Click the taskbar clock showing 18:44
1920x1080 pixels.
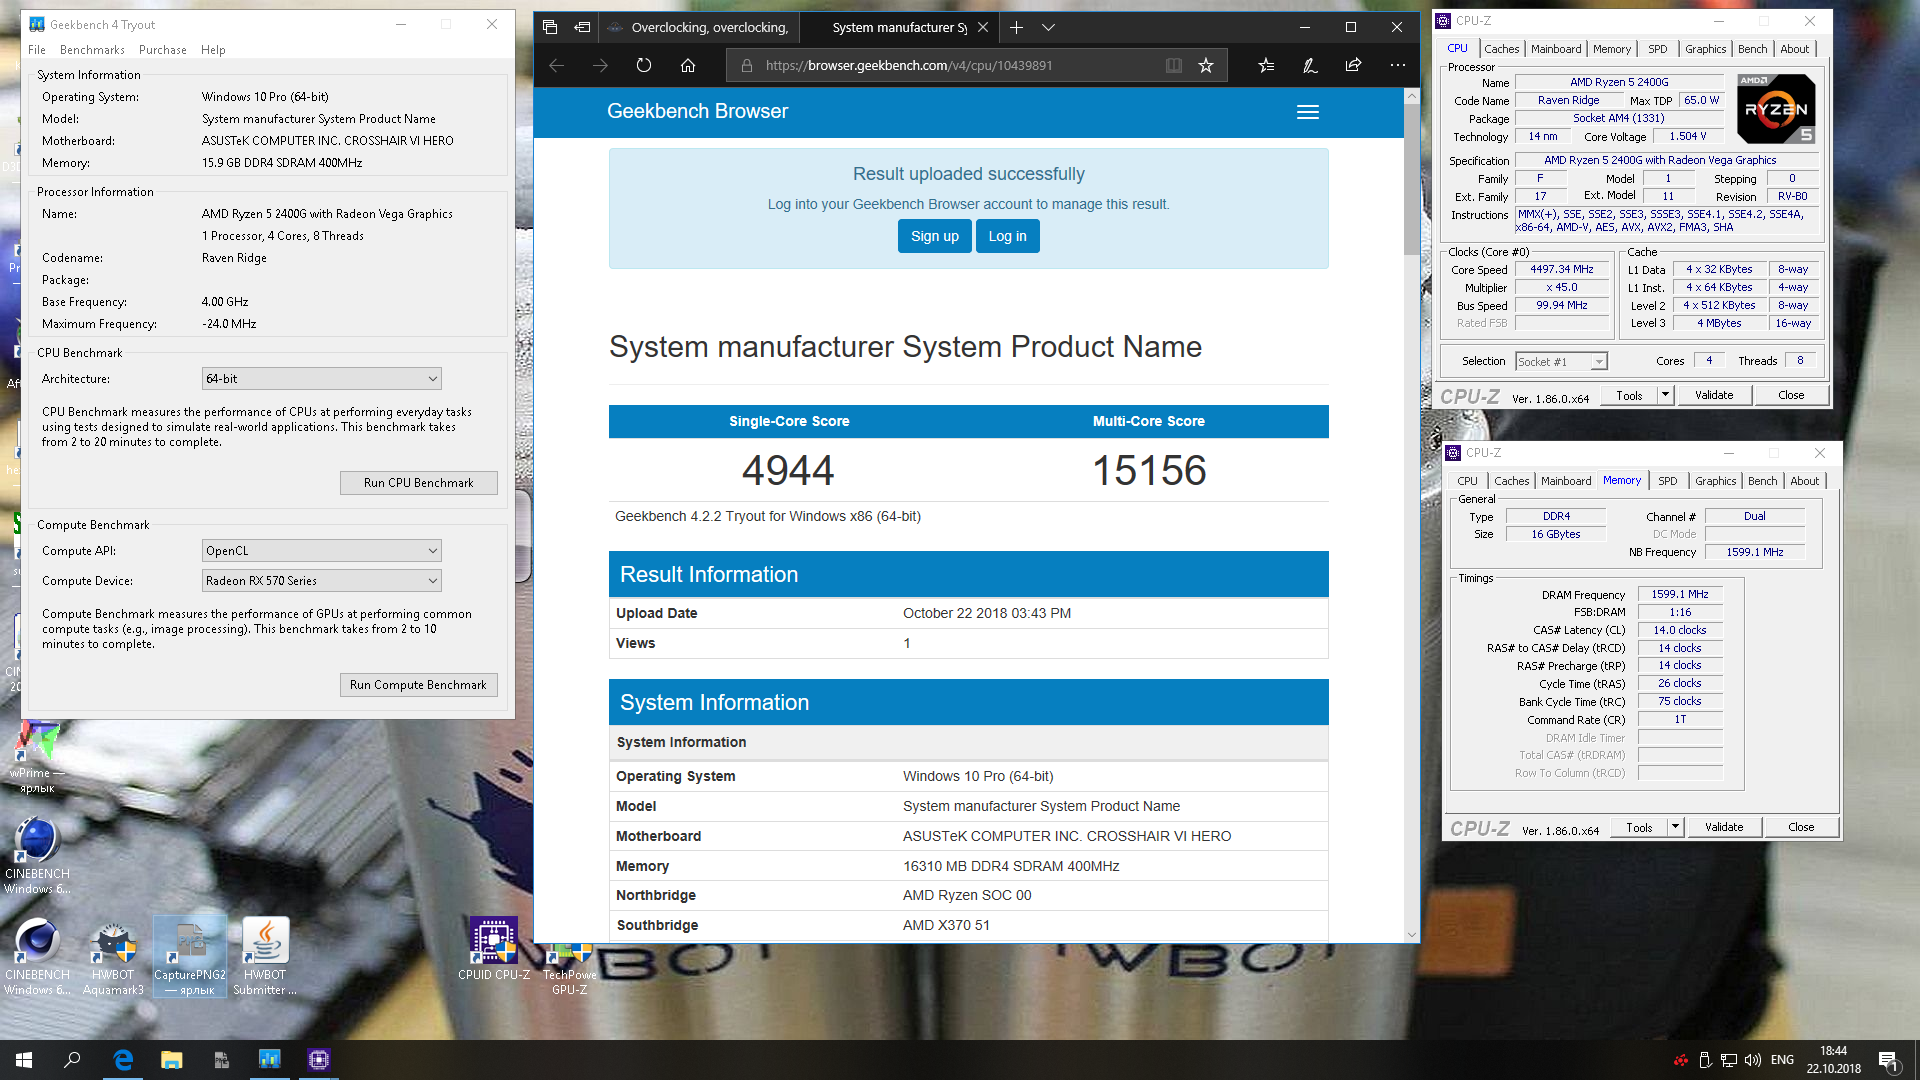[1833, 1060]
